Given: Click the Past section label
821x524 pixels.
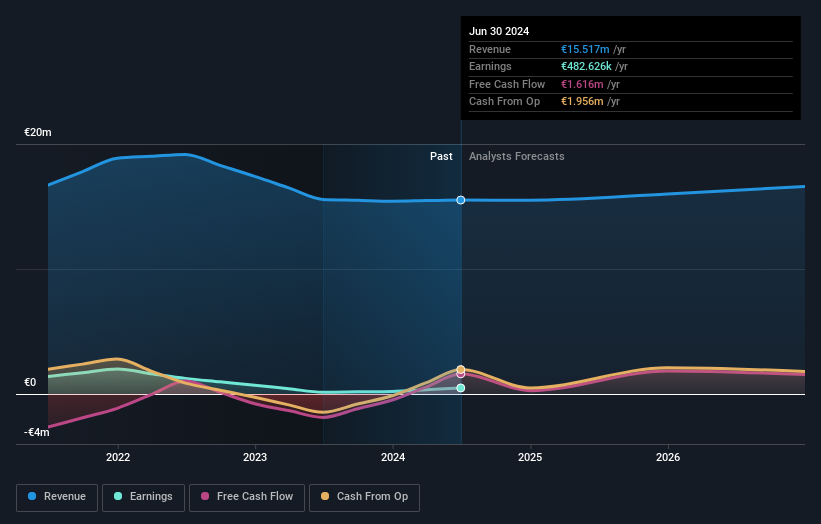Looking at the screenshot, I should 441,157.
